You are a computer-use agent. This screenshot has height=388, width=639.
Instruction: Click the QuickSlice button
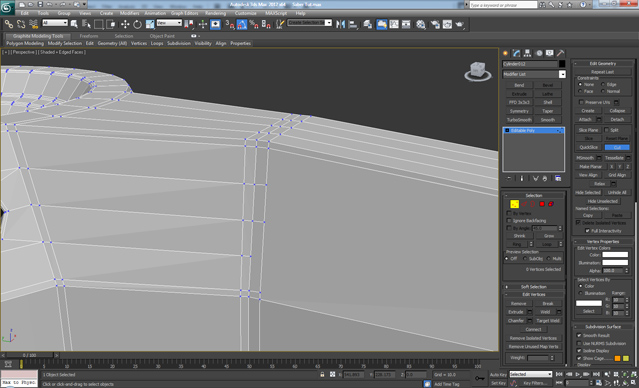[588, 147]
